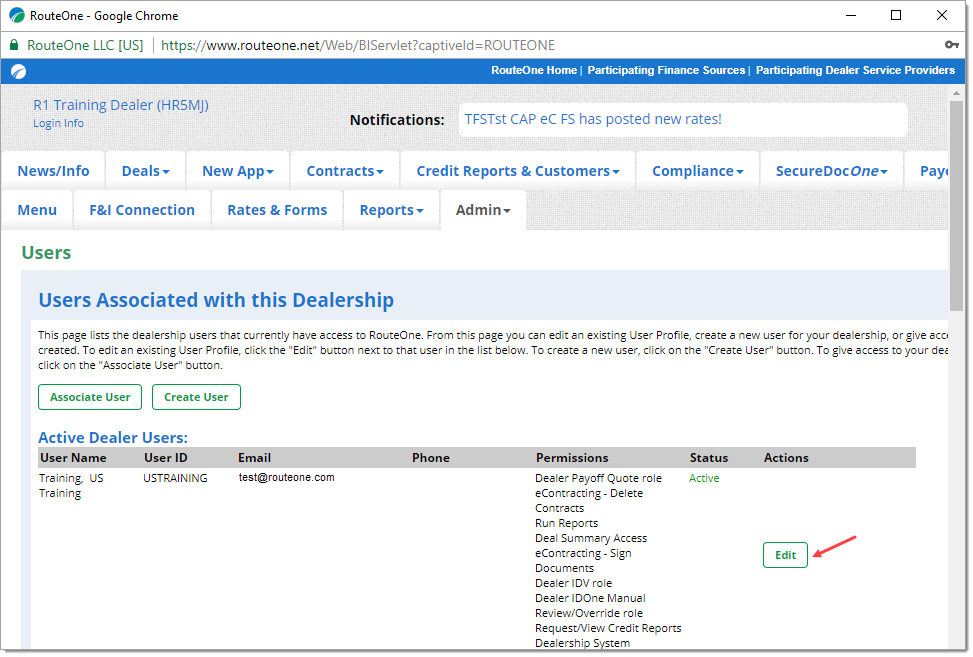This screenshot has height=657, width=973.
Task: Click the Create User button
Action: click(x=196, y=397)
